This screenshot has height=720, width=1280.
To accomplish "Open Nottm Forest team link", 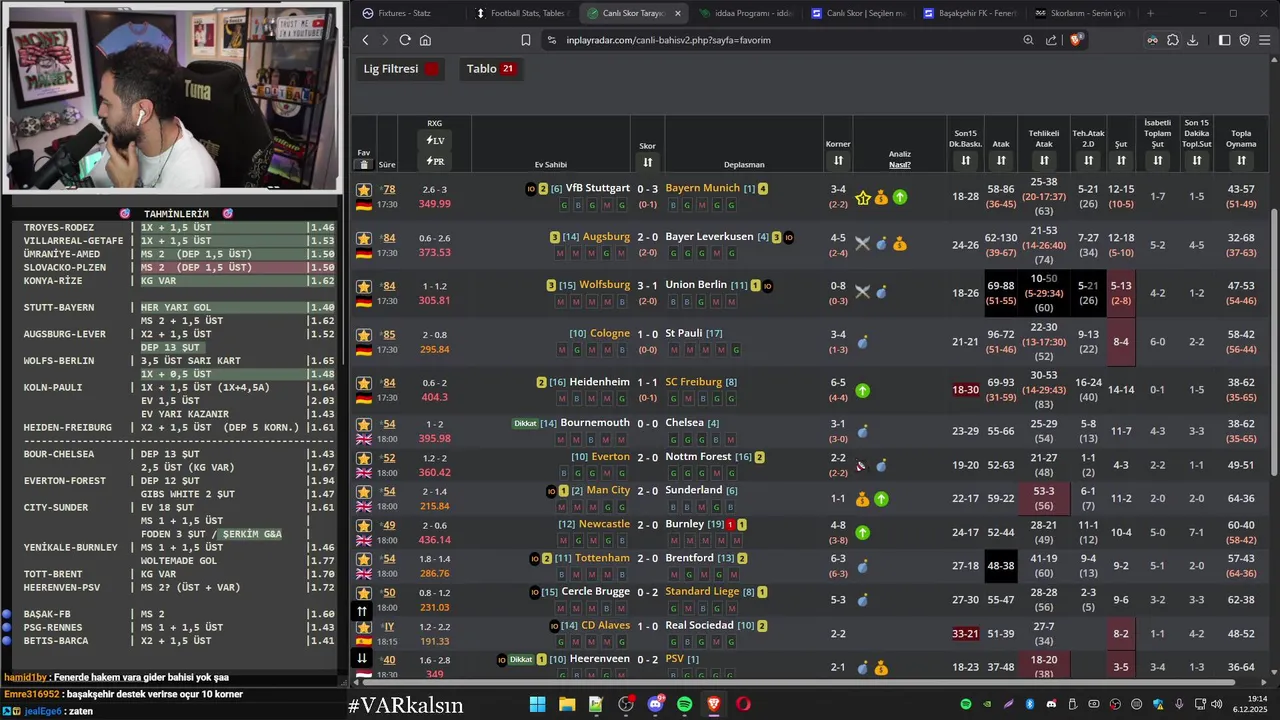I will [698, 457].
